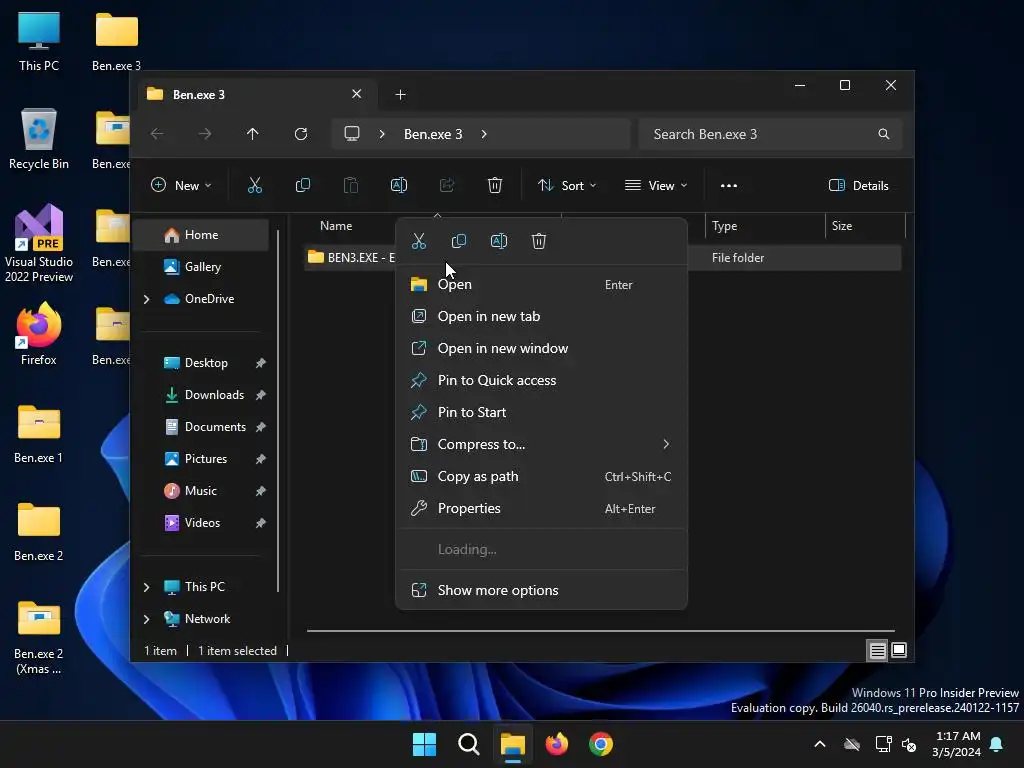The height and width of the screenshot is (768, 1024).
Task: Click chevron before Ben.exe 3 in address bar
Action: coord(382,134)
